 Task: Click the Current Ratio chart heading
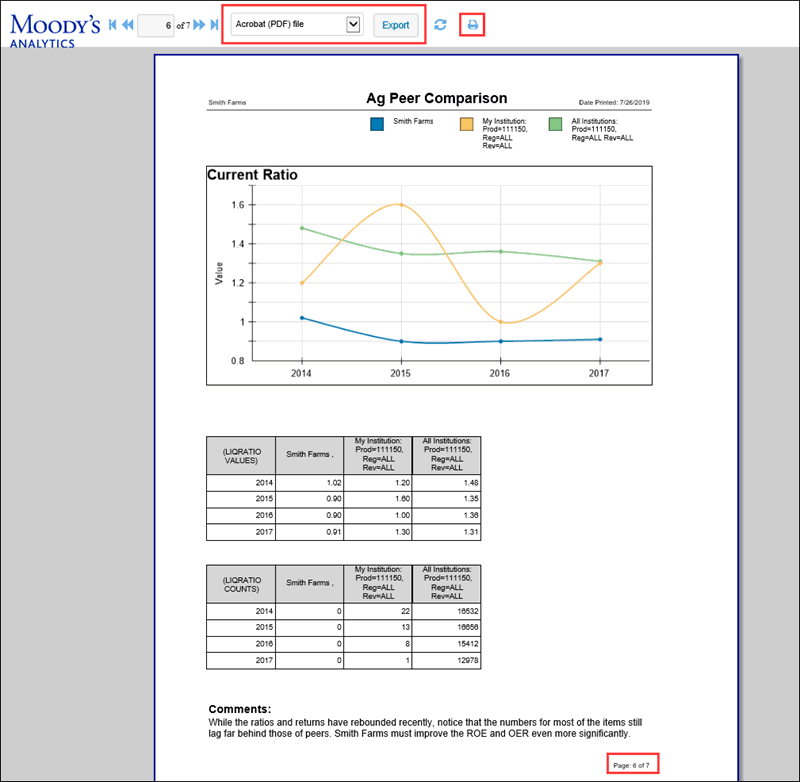click(252, 175)
